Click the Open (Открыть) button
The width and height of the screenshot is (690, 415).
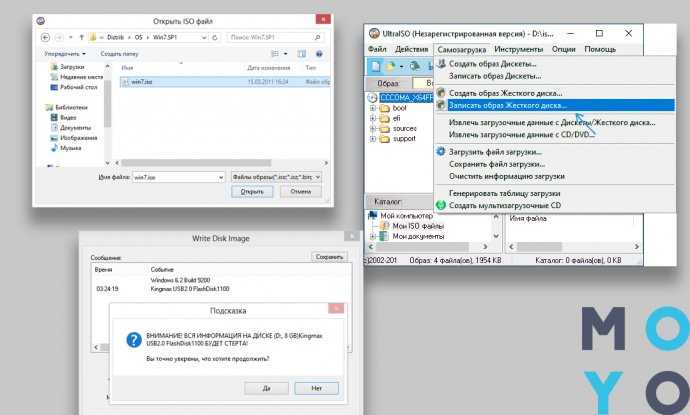point(252,192)
